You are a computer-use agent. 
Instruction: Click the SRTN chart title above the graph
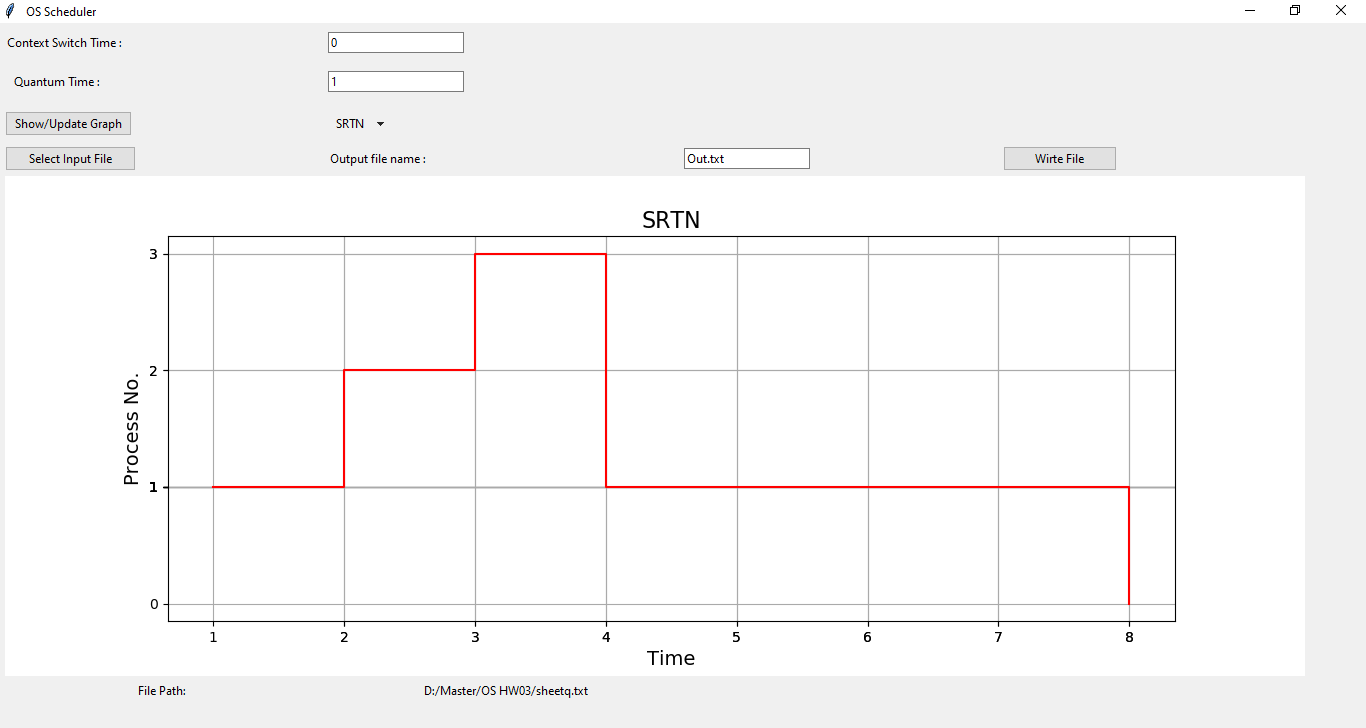[671, 221]
